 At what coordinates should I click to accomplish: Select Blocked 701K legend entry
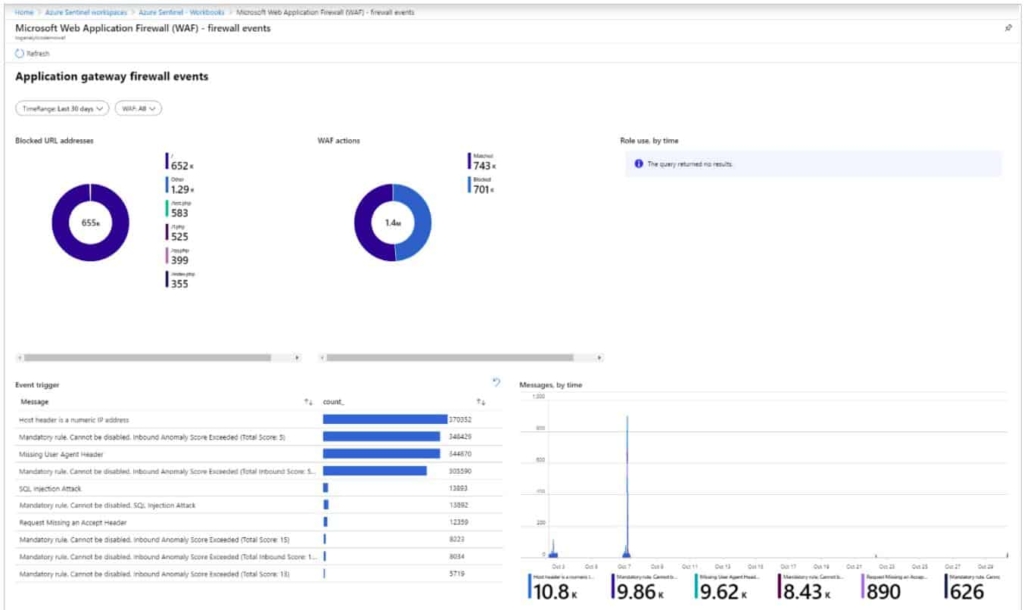coord(482,186)
